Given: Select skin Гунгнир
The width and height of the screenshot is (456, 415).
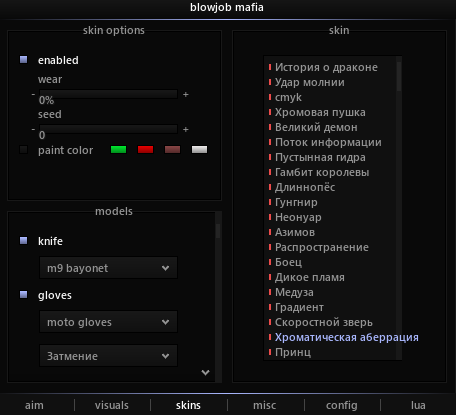Looking at the screenshot, I should pos(296,202).
